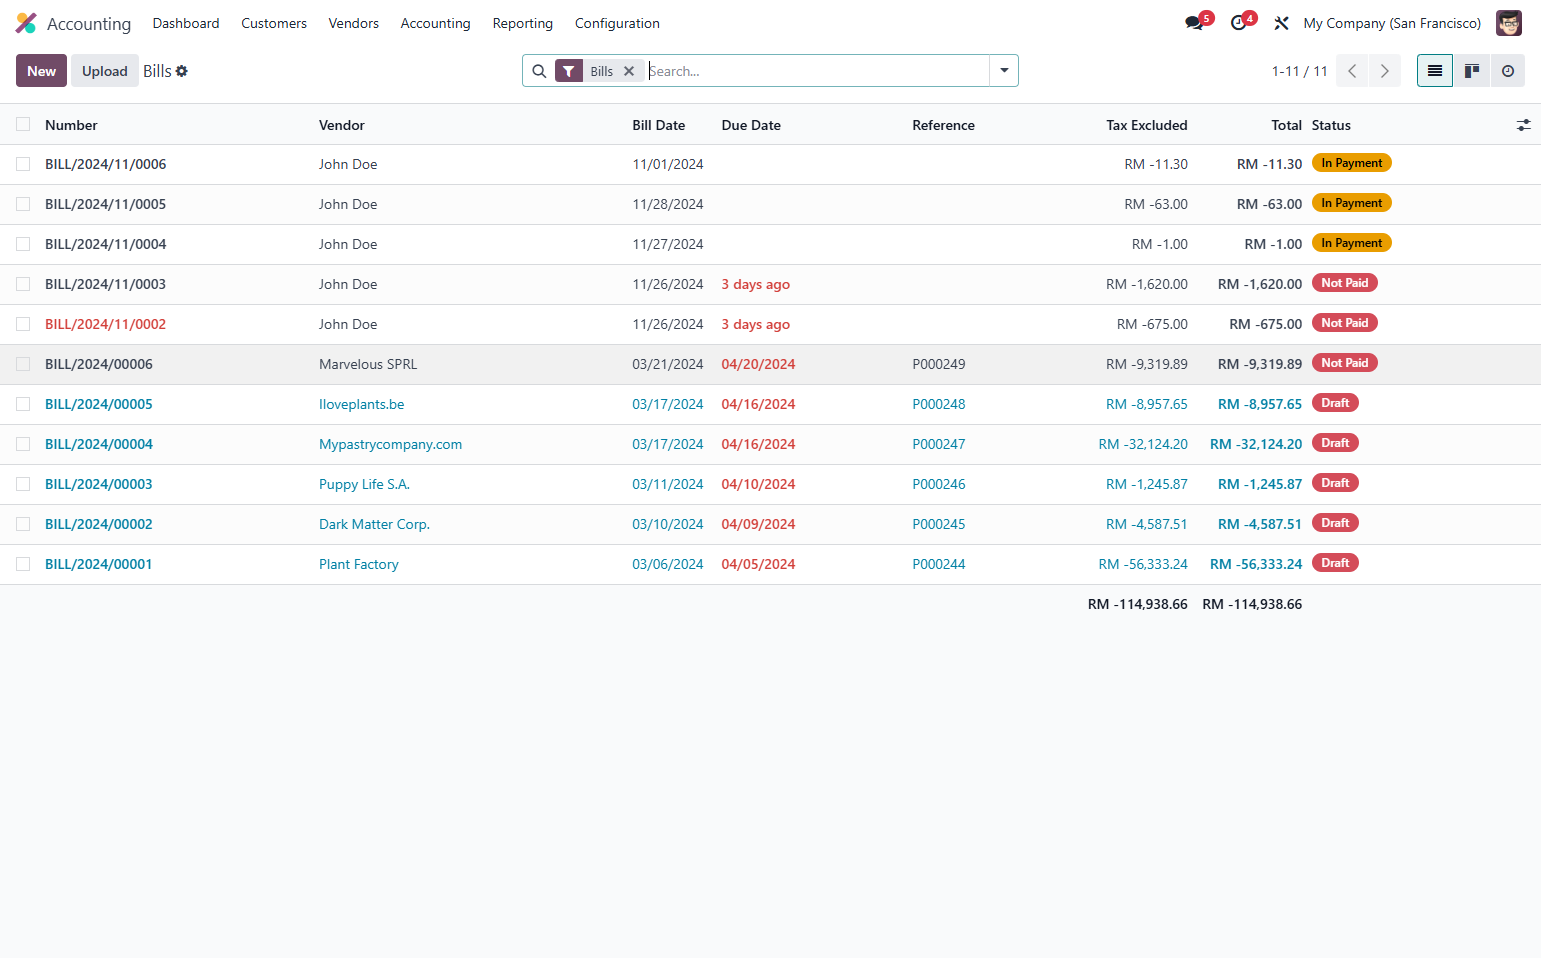
Task: Open bill BILL/2024/11/0002
Action: pos(105,324)
